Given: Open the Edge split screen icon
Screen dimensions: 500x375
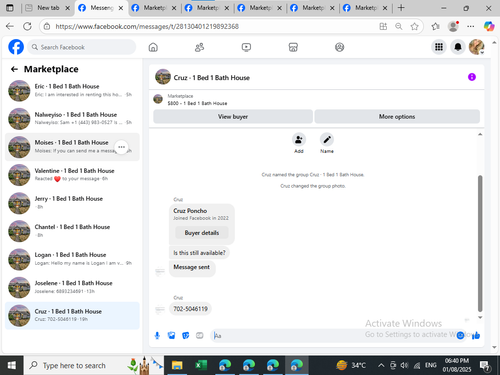Looking at the screenshot, I should pyautogui.click(x=383, y=26).
